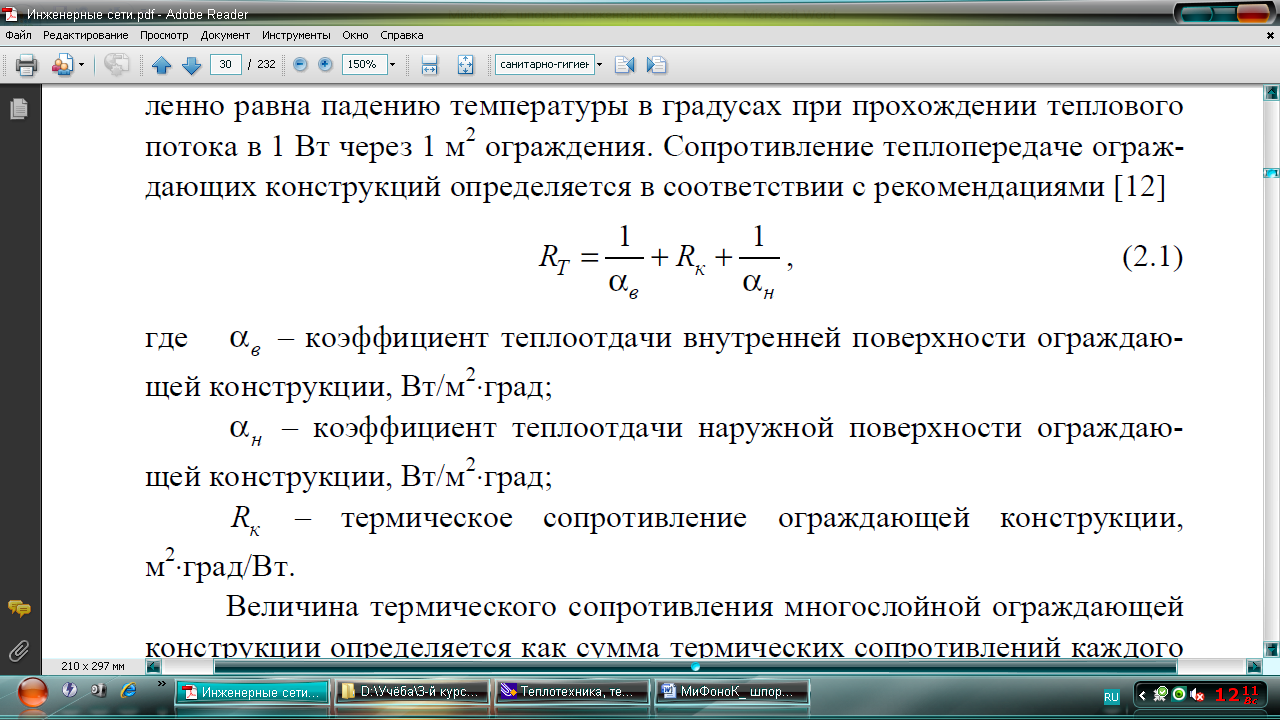Click the page size label '210 x 297 мм'

tap(93, 666)
